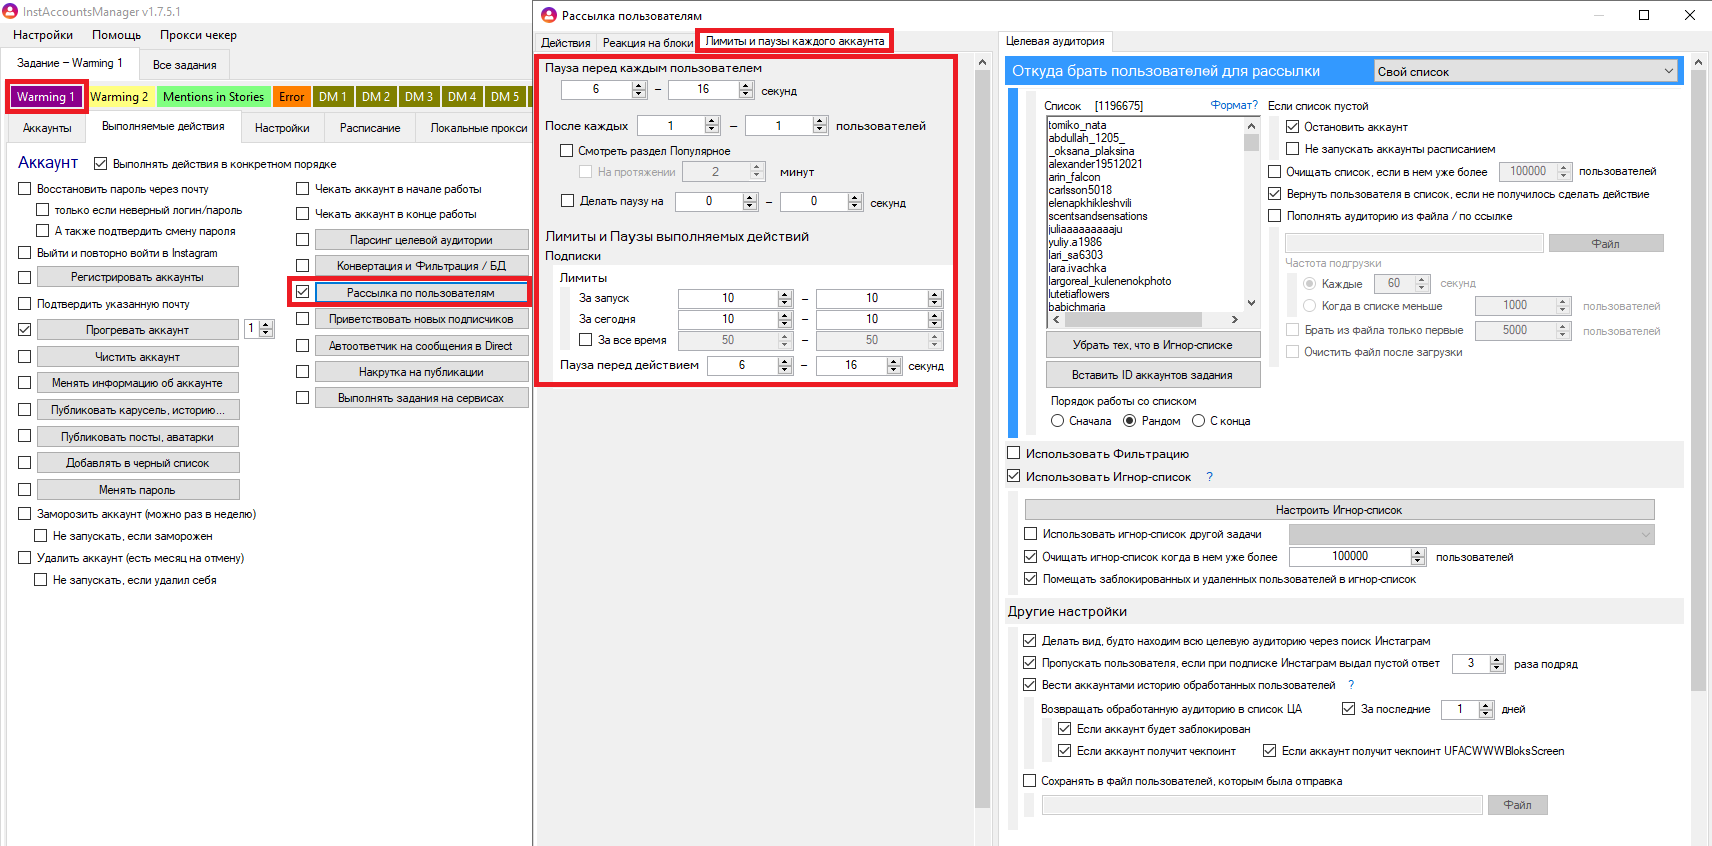
Task: Click Убрать тех, что в Игнор-списке
Action: tap(1152, 345)
